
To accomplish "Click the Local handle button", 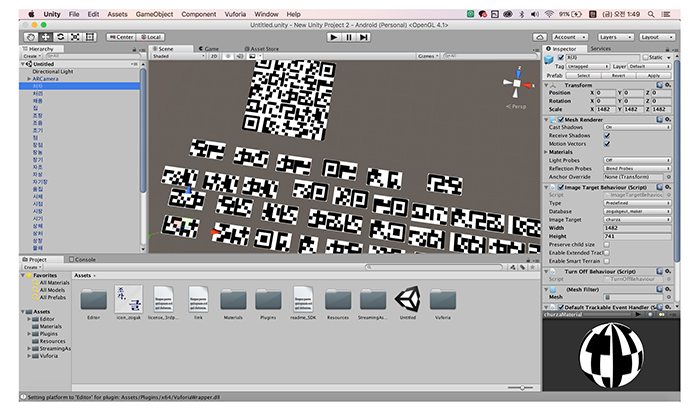I will (151, 37).
